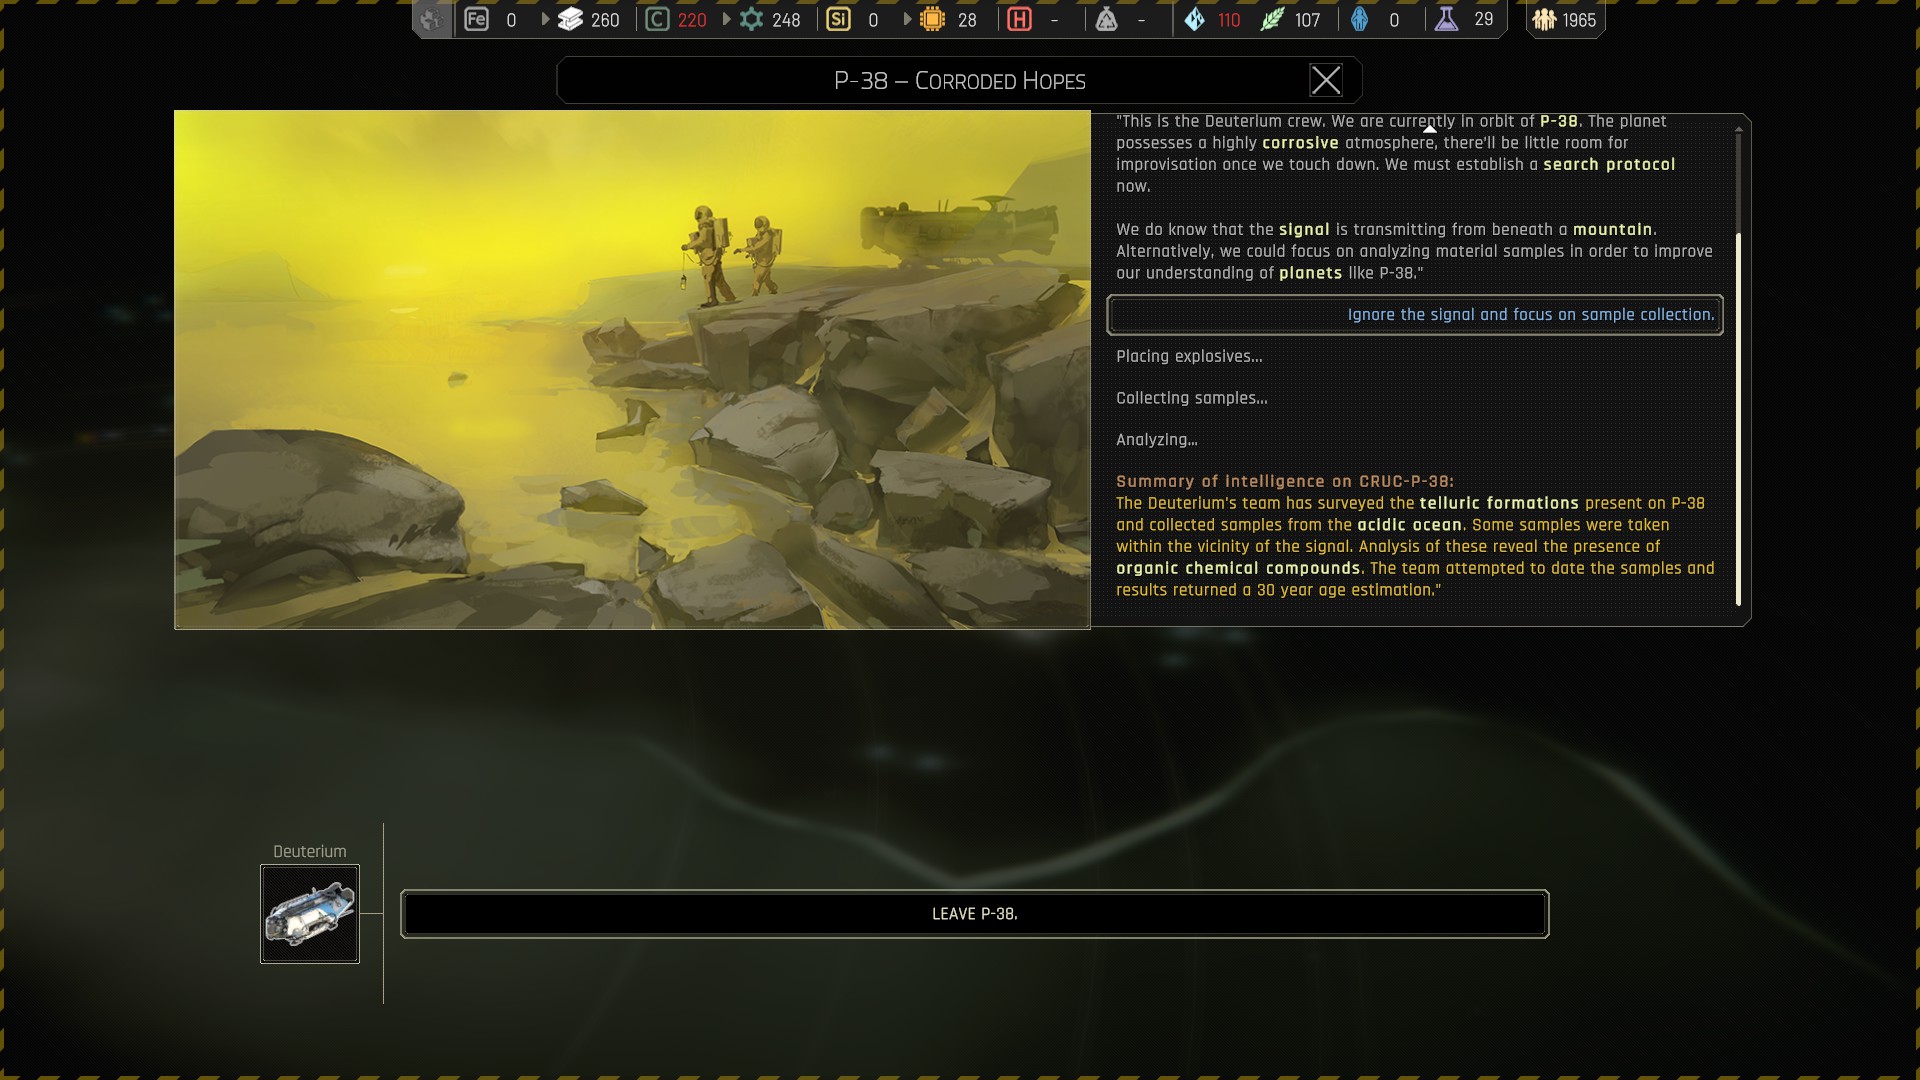Click the steel ingots resource icon
1920x1080 pixels.
point(570,19)
